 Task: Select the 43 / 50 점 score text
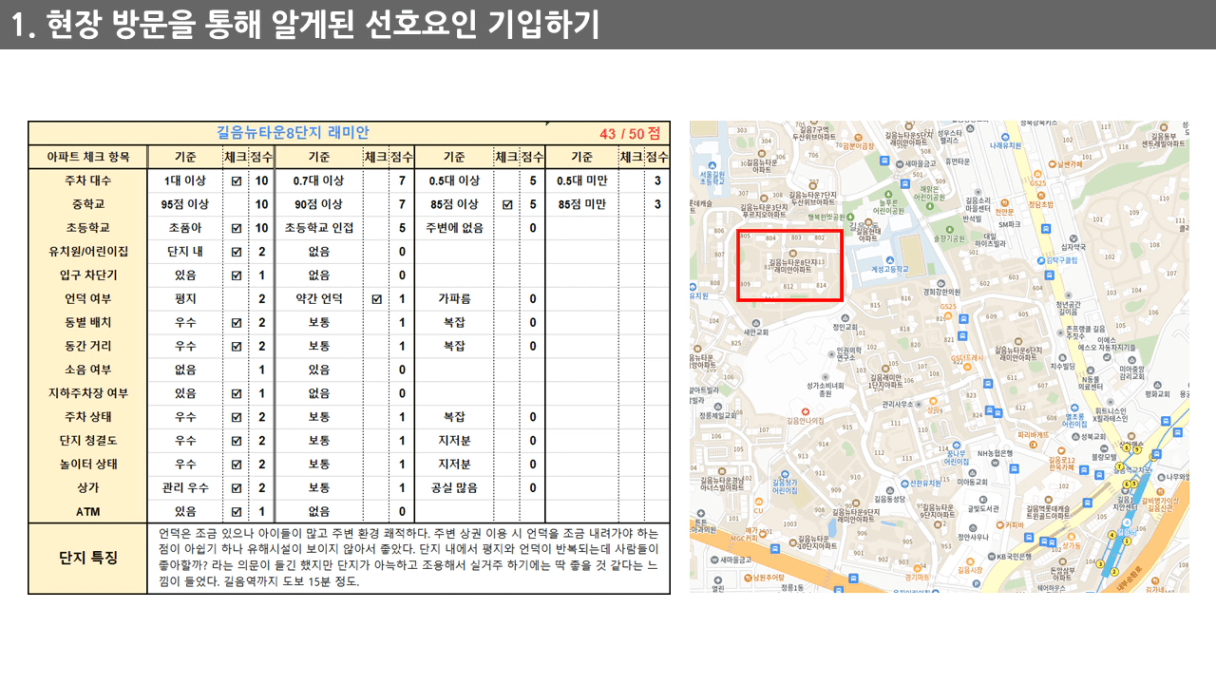629,133
